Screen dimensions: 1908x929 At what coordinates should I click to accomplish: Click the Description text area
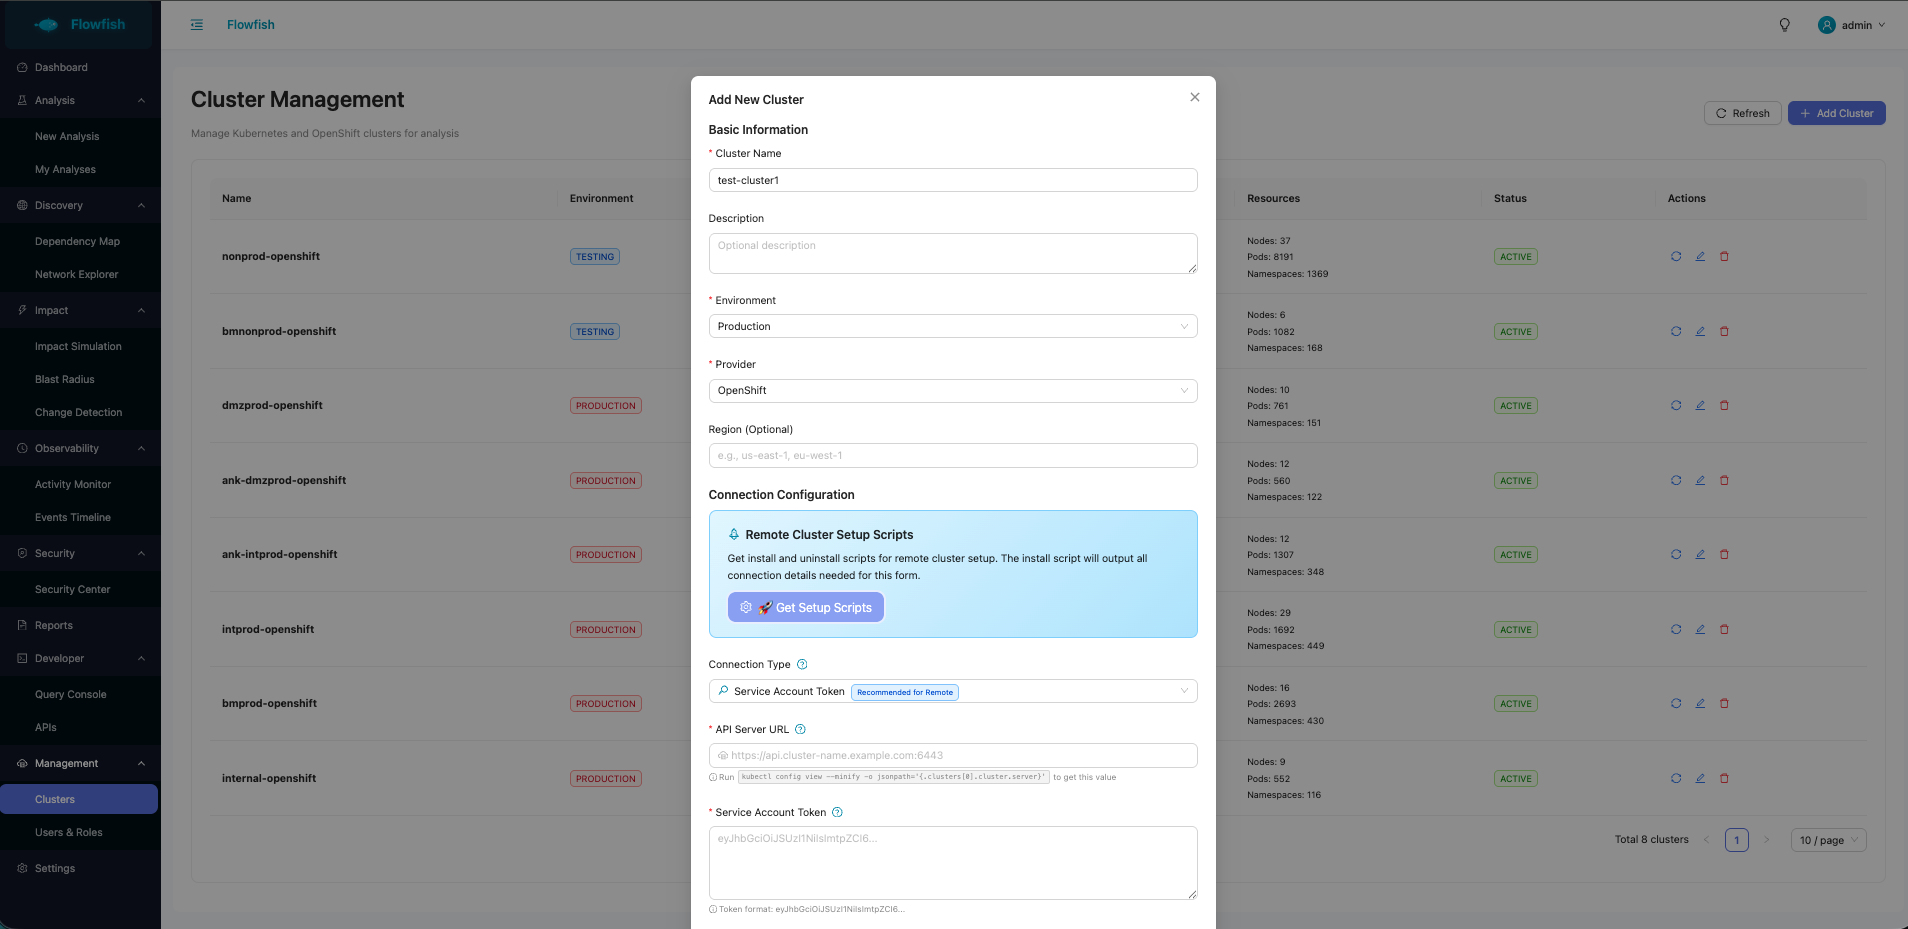point(953,254)
